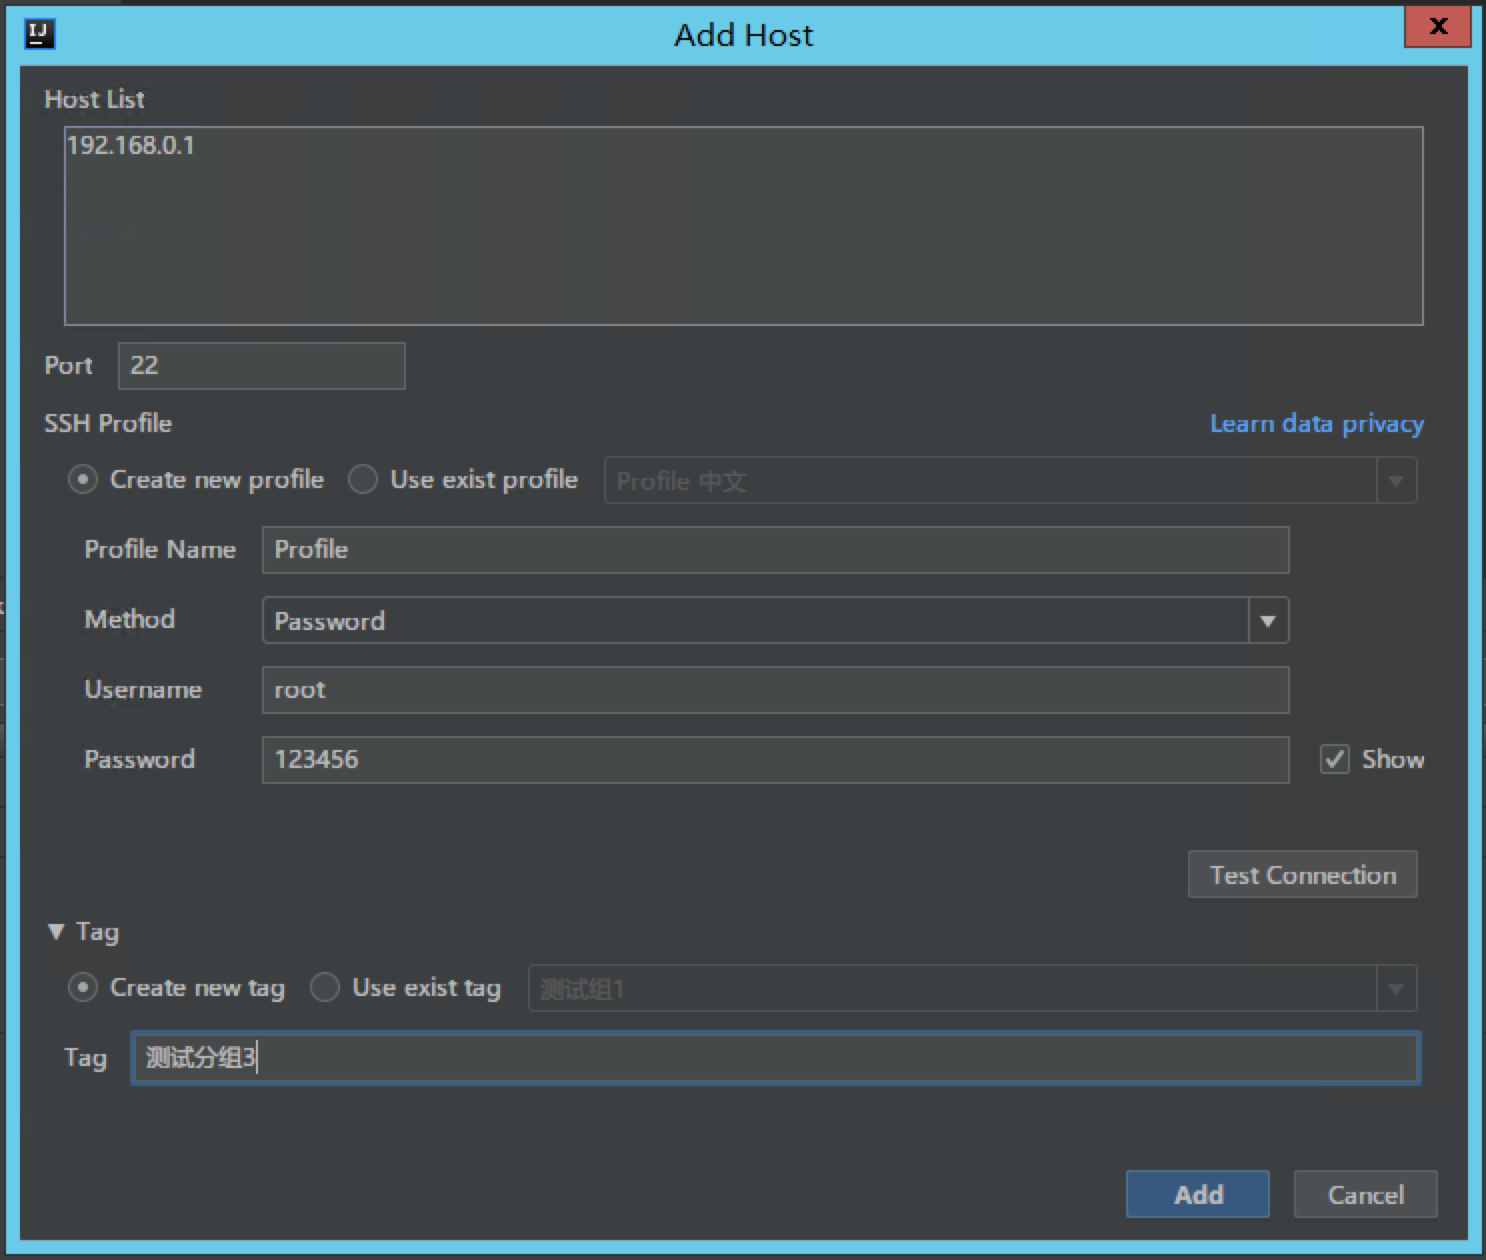Select the Create new tag radio button
This screenshot has height=1260, width=1486.
[82, 987]
